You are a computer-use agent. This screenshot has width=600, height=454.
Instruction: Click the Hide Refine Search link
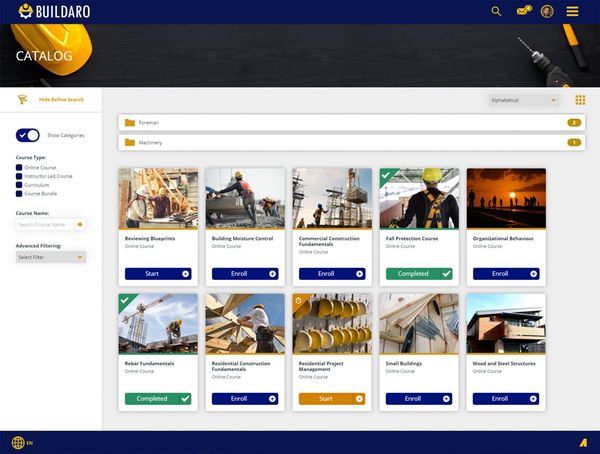[x=61, y=100]
